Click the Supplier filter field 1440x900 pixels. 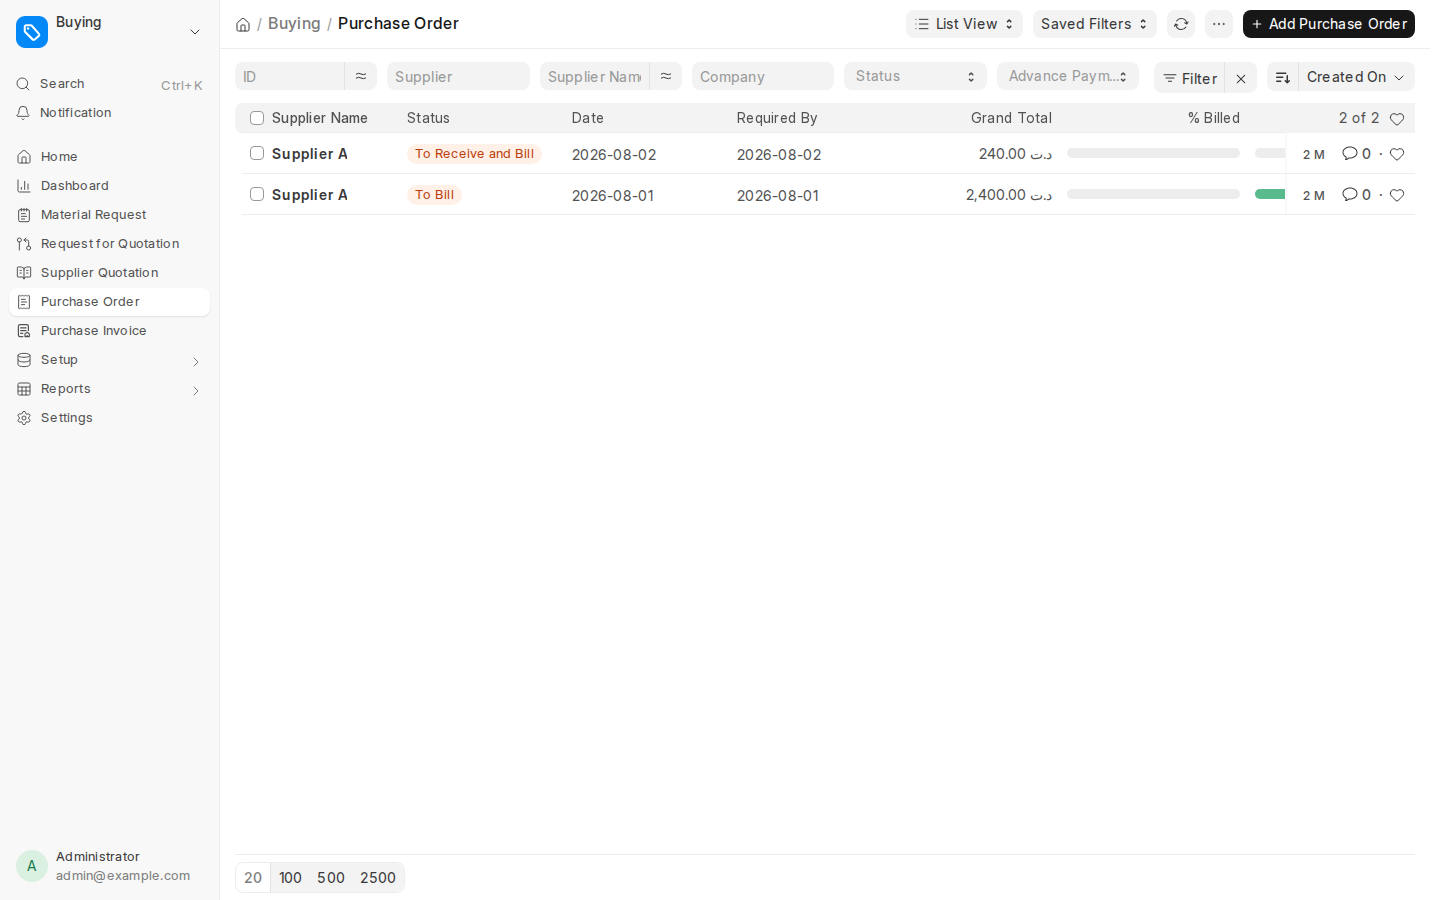(458, 76)
